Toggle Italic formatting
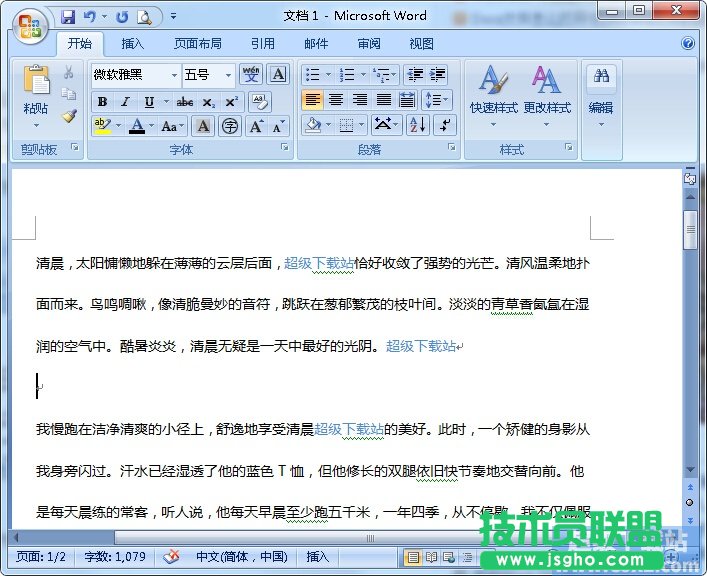This screenshot has width=707, height=576. tap(125, 102)
